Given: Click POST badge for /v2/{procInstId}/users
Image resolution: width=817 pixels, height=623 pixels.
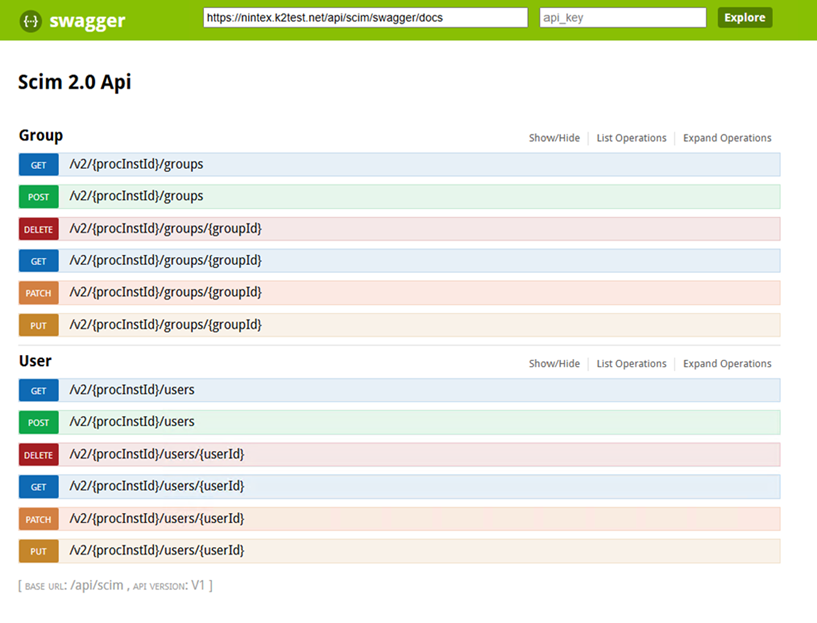Looking at the screenshot, I should coord(39,422).
